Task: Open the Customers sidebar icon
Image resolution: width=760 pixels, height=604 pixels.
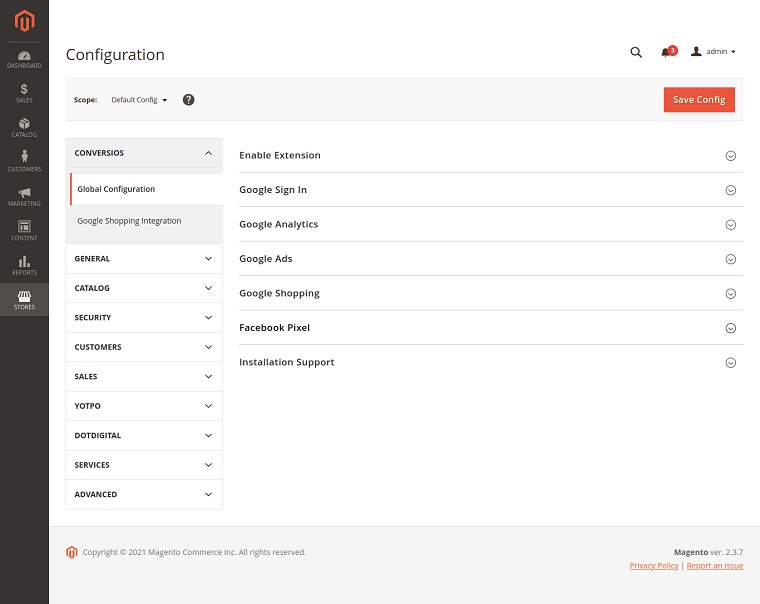Action: (24, 162)
